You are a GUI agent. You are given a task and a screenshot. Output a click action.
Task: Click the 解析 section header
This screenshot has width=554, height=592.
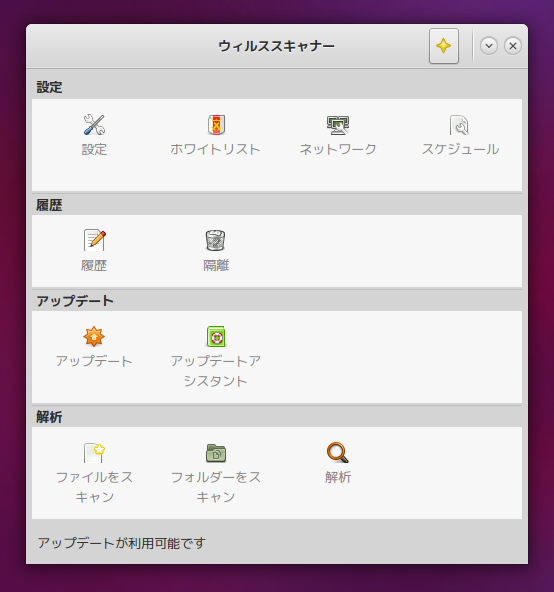[49, 417]
